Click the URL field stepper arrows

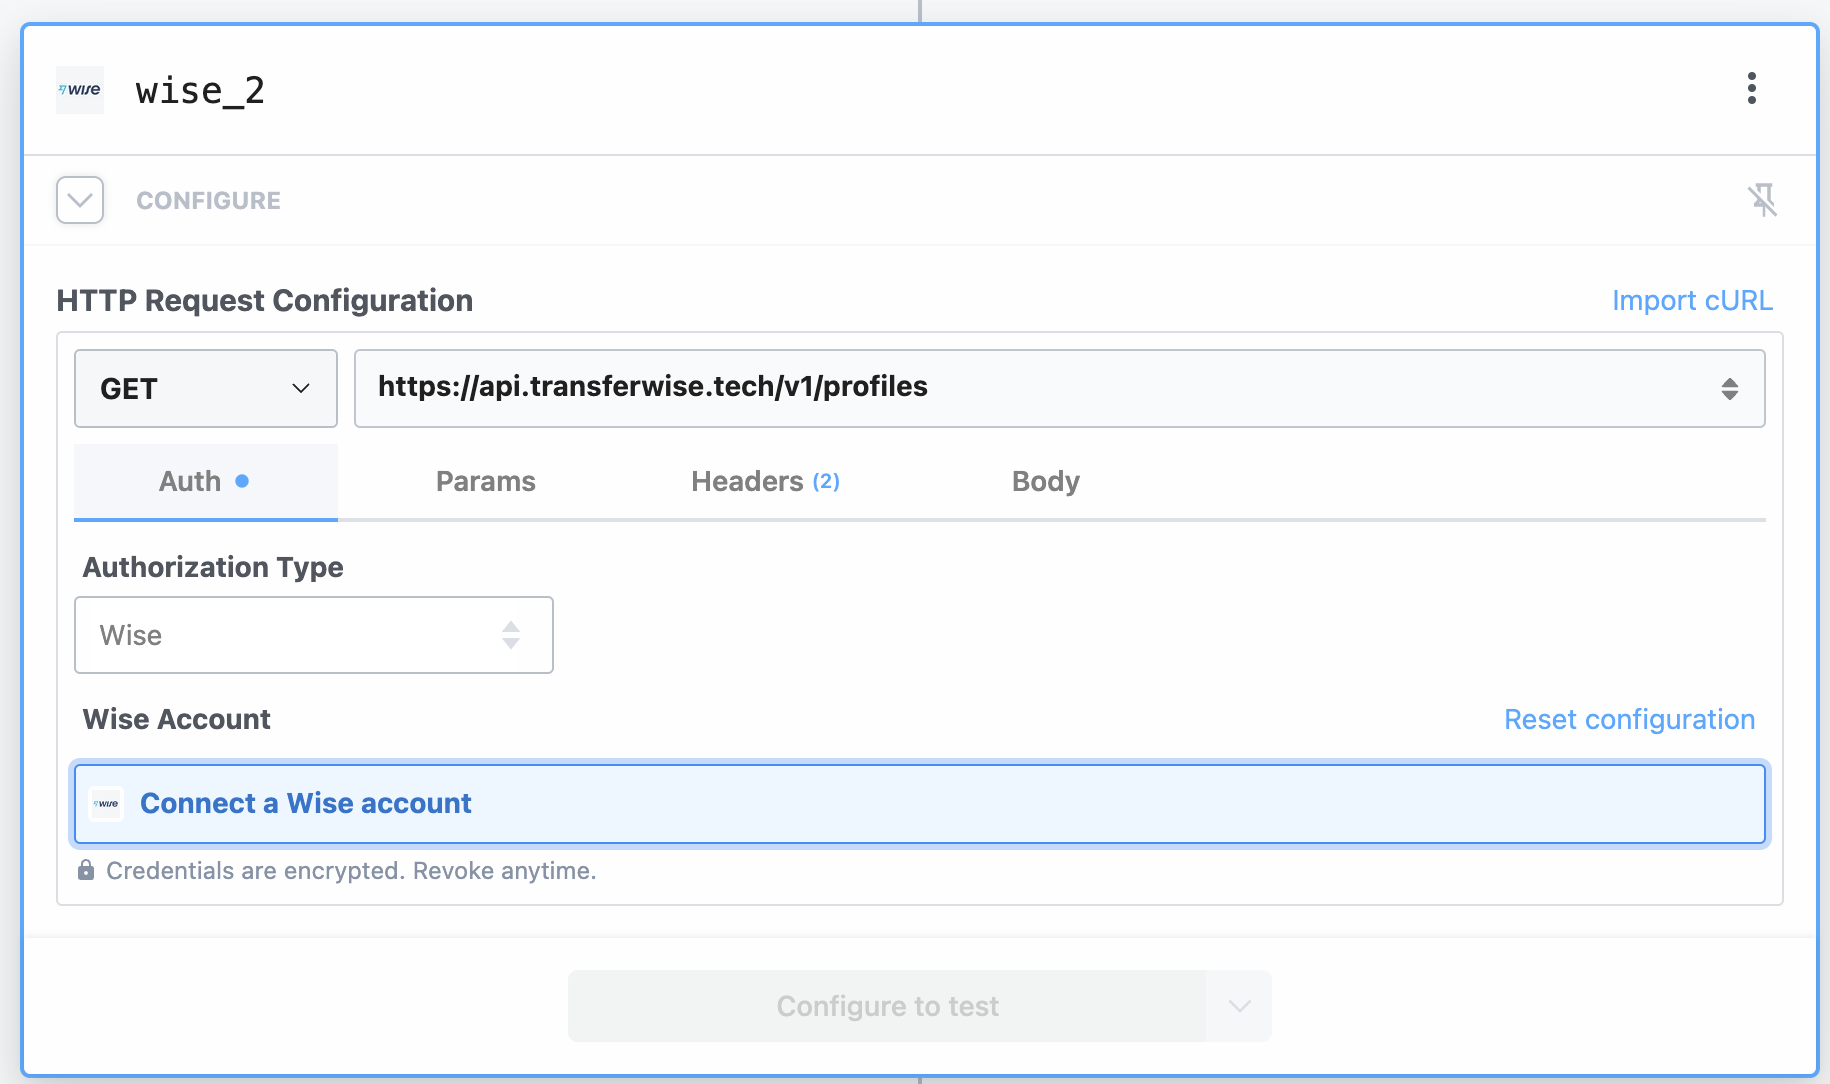point(1729,388)
